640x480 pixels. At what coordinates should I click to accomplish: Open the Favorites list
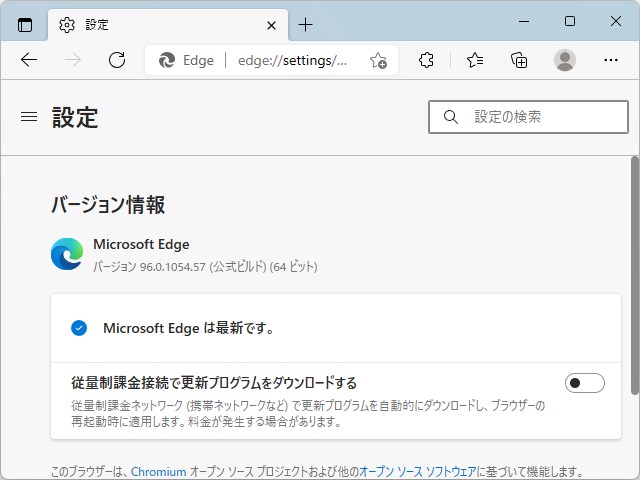[x=475, y=60]
